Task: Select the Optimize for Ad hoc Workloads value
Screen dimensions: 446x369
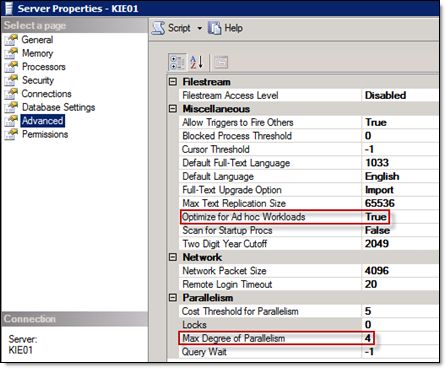Action: tap(400, 217)
